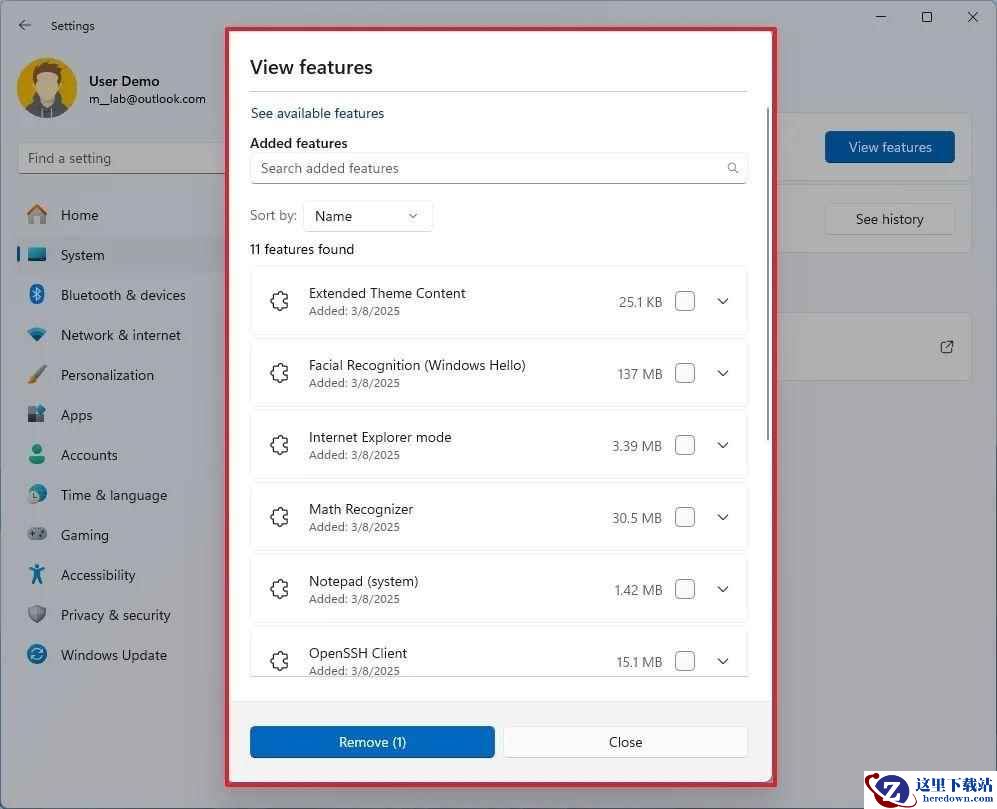Click the external link icon in Settings
The image size is (997, 809).
947,347
